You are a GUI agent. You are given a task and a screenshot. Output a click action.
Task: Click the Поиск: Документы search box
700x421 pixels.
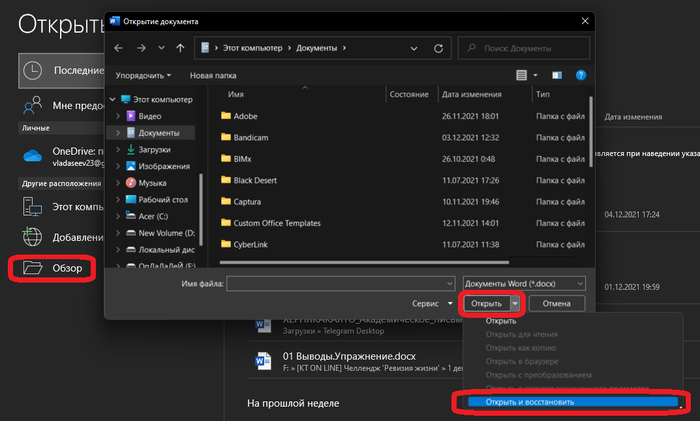pos(525,47)
